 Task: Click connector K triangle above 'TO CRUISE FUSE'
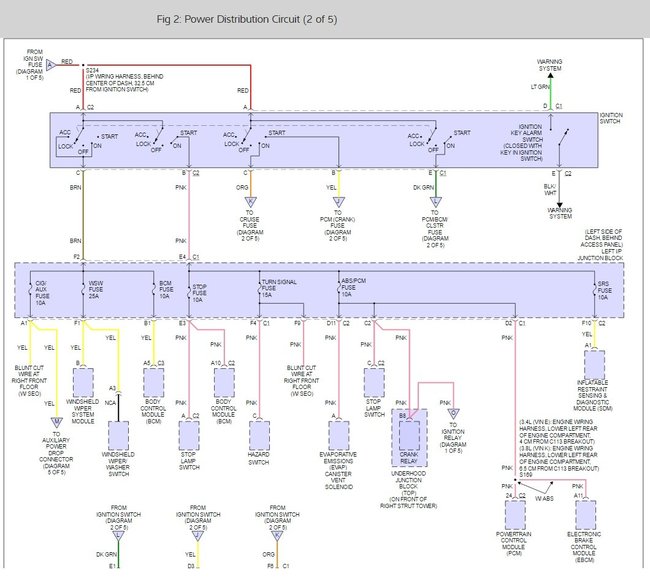point(250,202)
